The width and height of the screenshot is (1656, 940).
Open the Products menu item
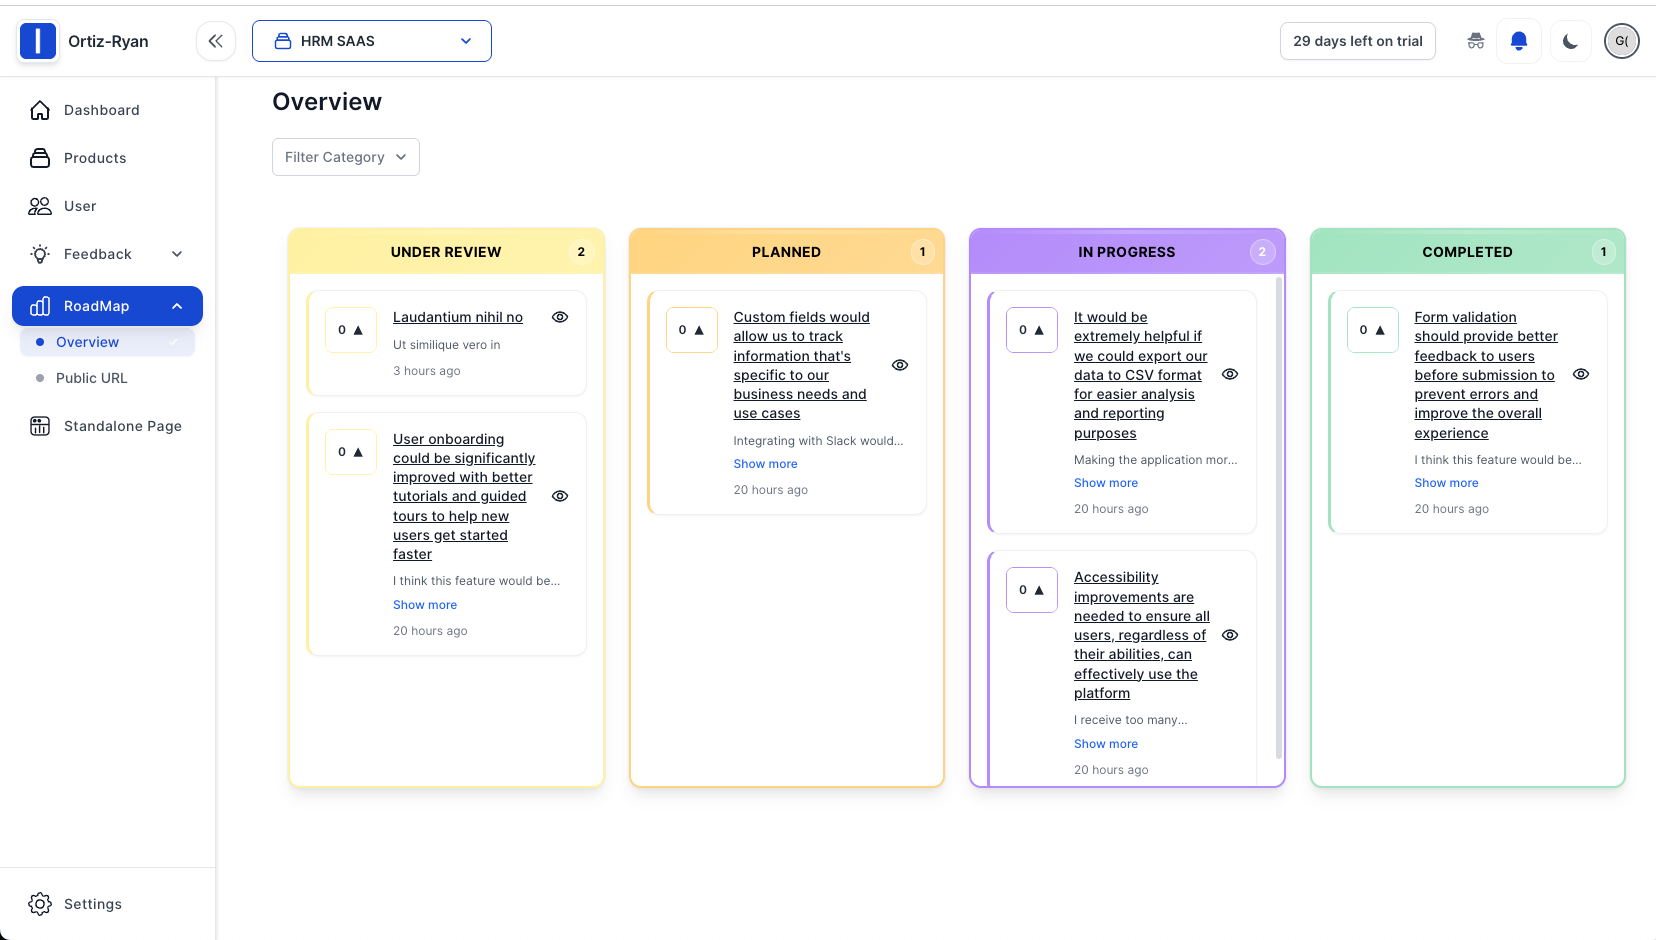(95, 158)
